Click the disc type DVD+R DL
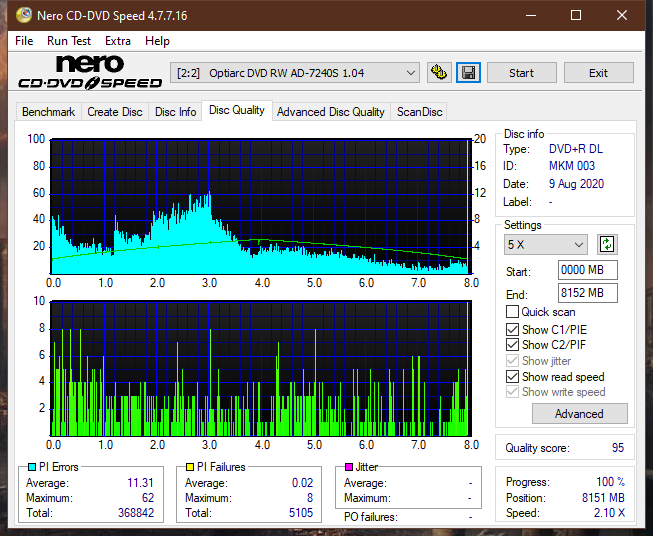Image resolution: width=653 pixels, height=536 pixels. point(576,149)
